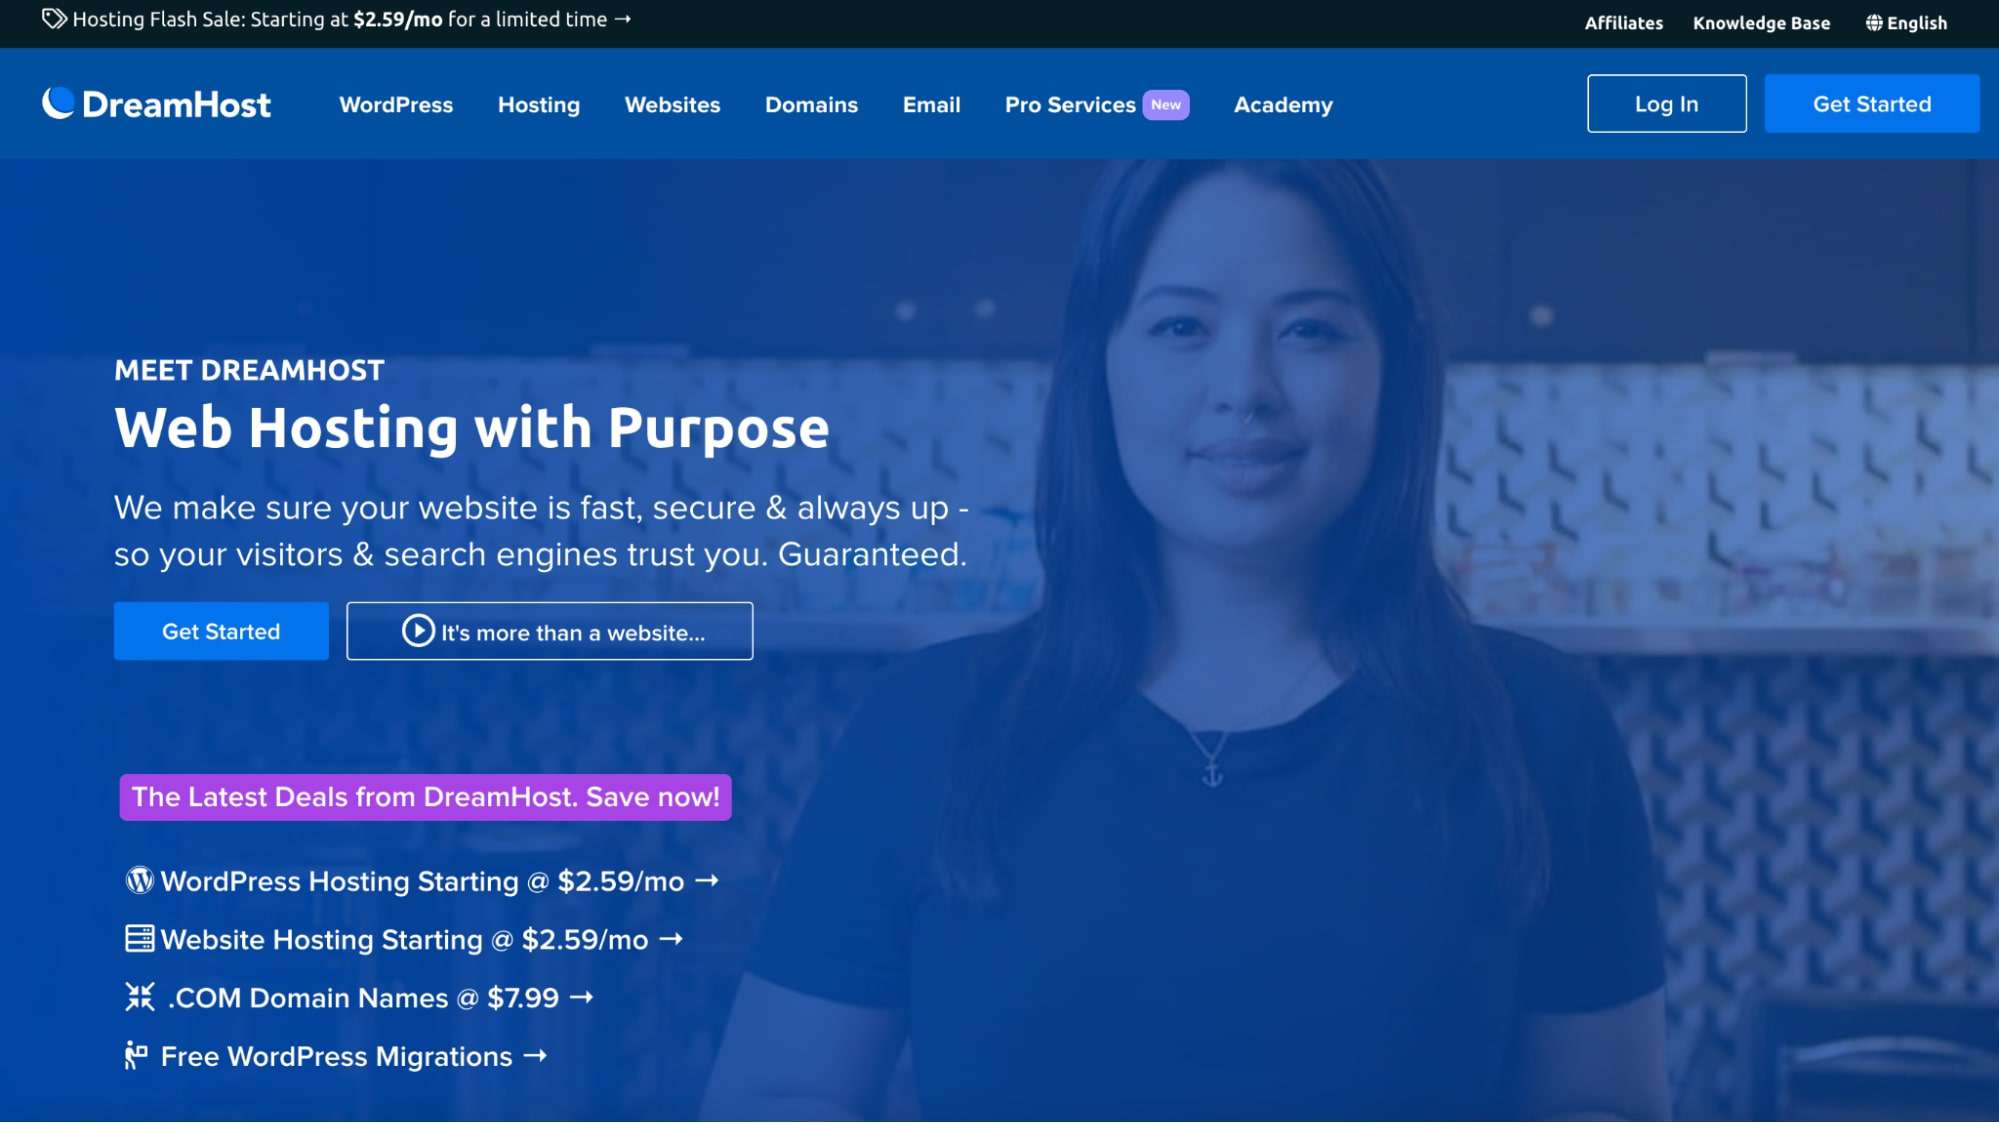The image size is (1999, 1123).
Task: Open the Email menu
Action: [x=931, y=105]
